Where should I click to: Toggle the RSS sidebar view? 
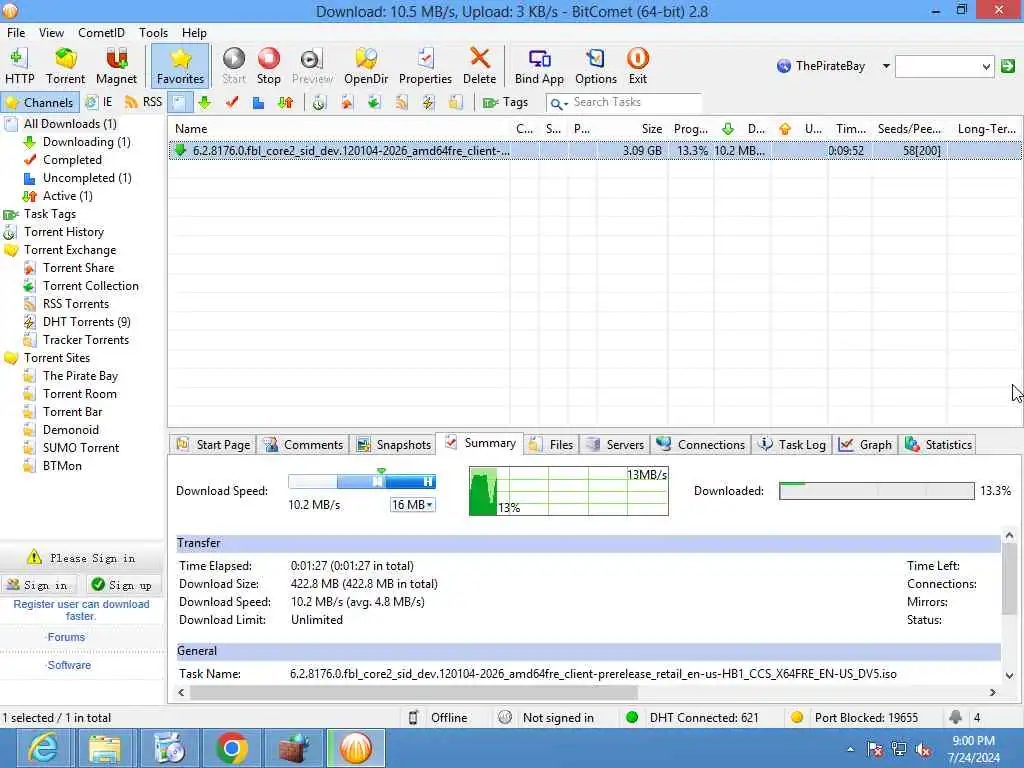[143, 103]
